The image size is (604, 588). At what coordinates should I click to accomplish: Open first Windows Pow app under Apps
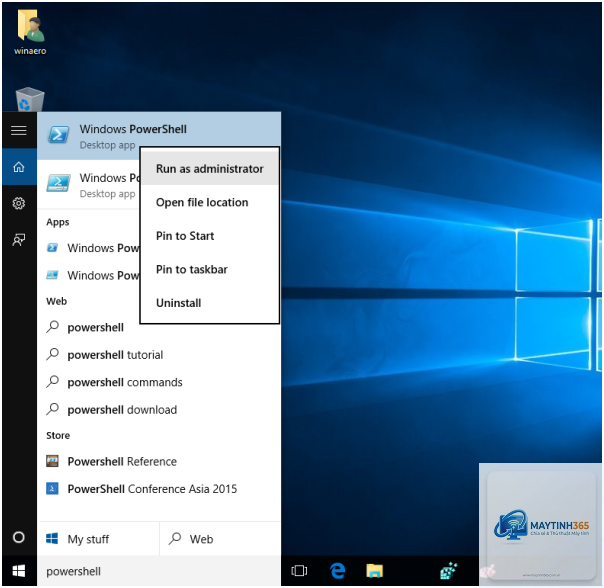click(89, 248)
